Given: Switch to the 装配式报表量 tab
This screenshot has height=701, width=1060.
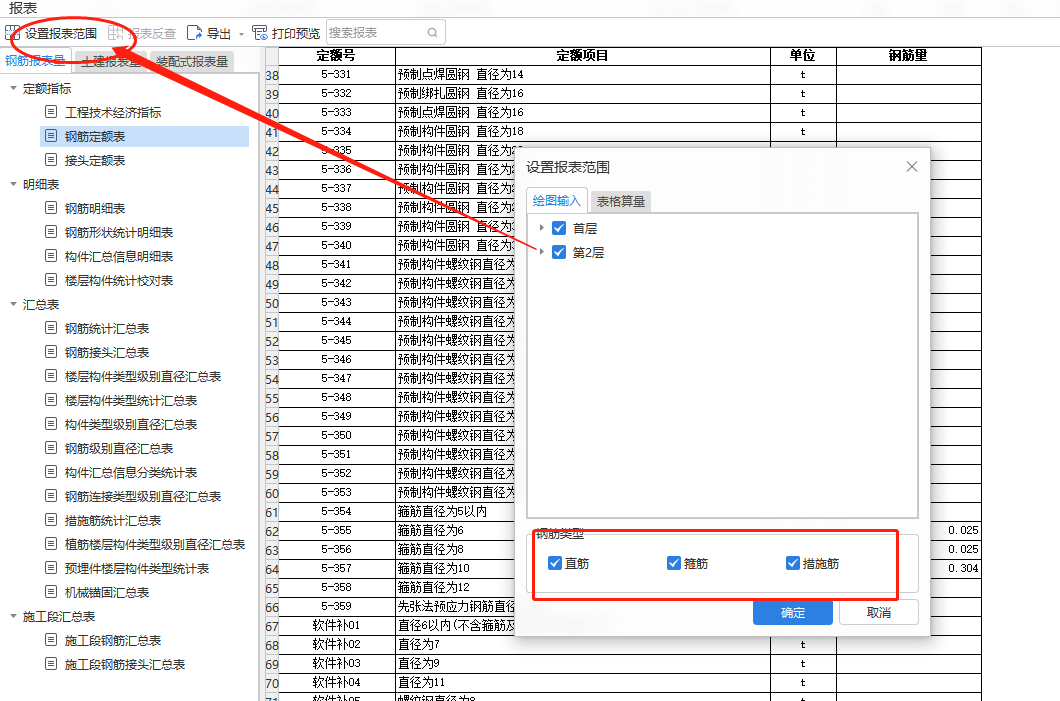Looking at the screenshot, I should [192, 62].
